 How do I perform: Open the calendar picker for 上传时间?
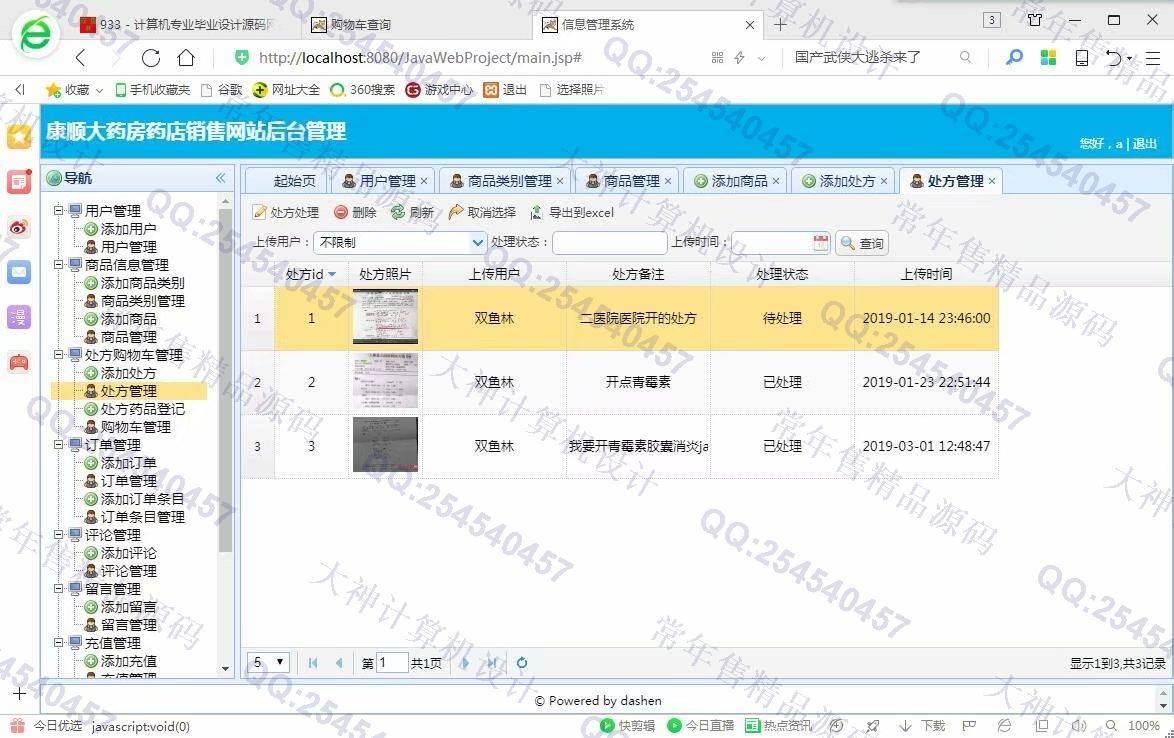[821, 243]
